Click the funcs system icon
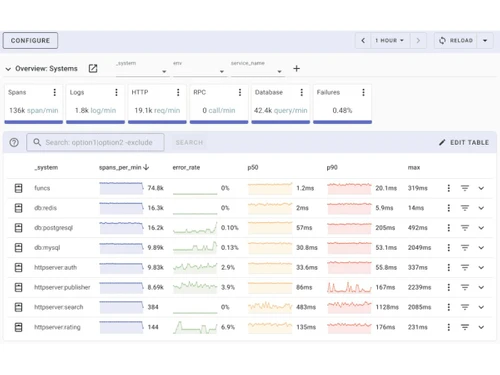The width and height of the screenshot is (500, 375). point(19,188)
